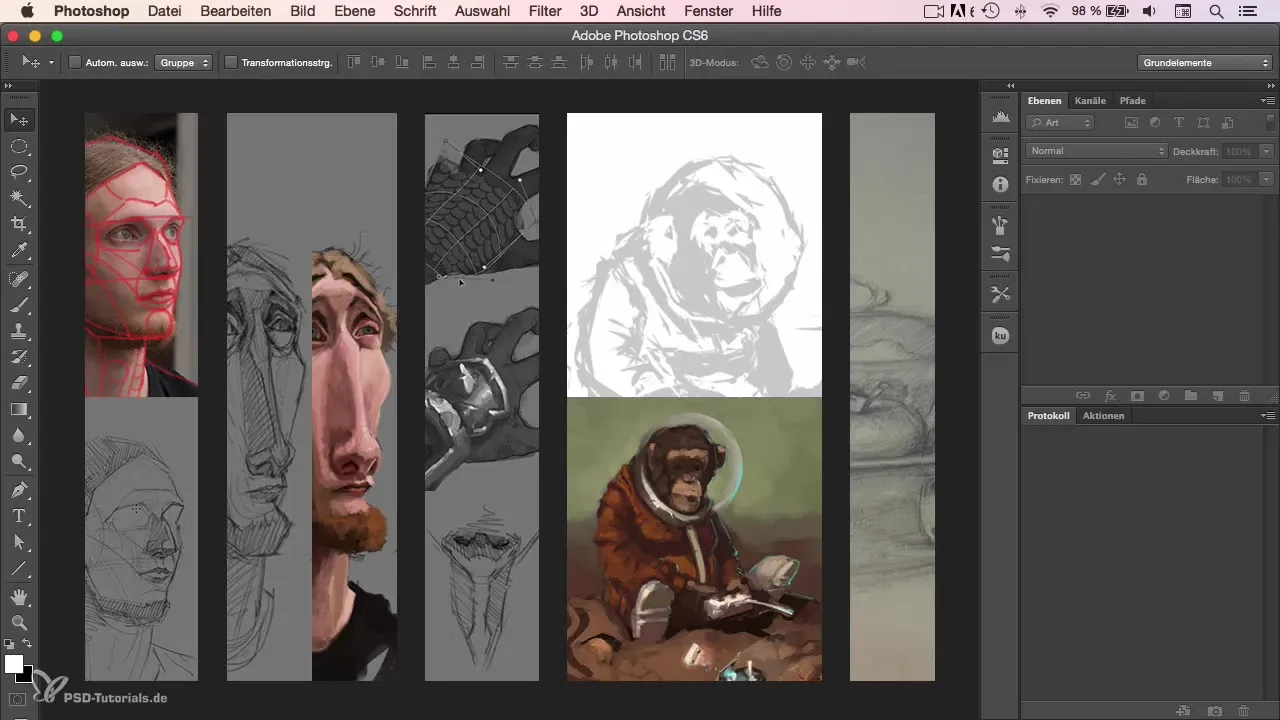Open the Fläche fill dropdown arrow
Image resolution: width=1280 pixels, height=720 pixels.
point(1266,180)
